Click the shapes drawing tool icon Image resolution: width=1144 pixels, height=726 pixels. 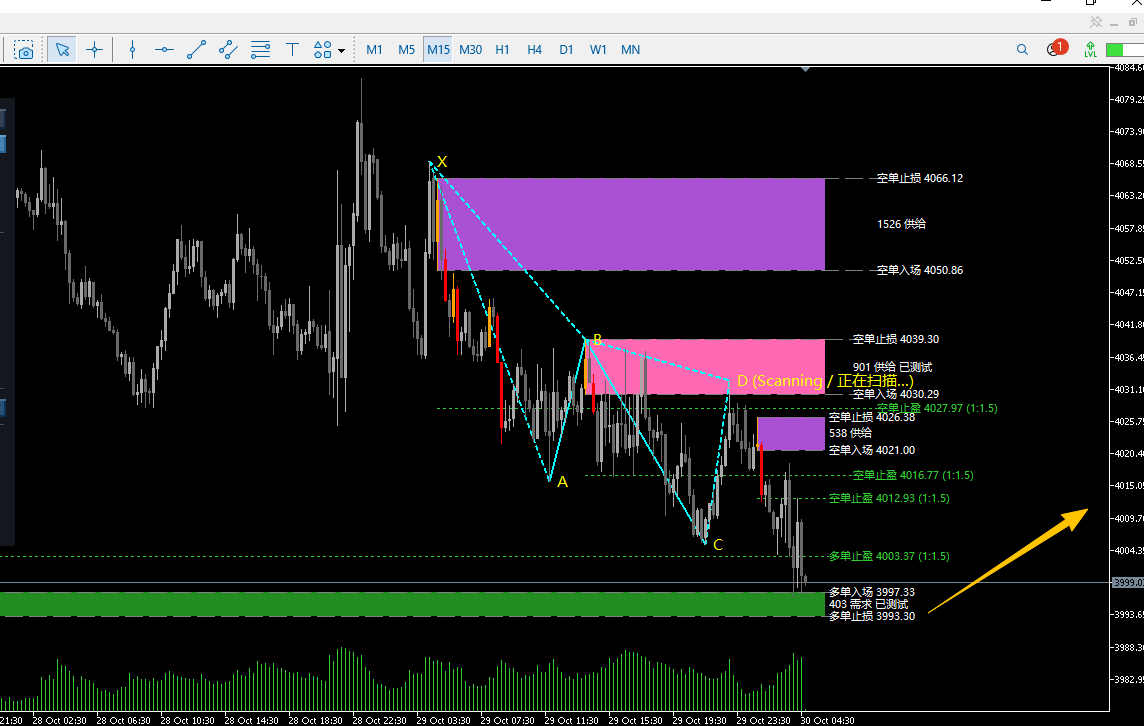tap(322, 50)
